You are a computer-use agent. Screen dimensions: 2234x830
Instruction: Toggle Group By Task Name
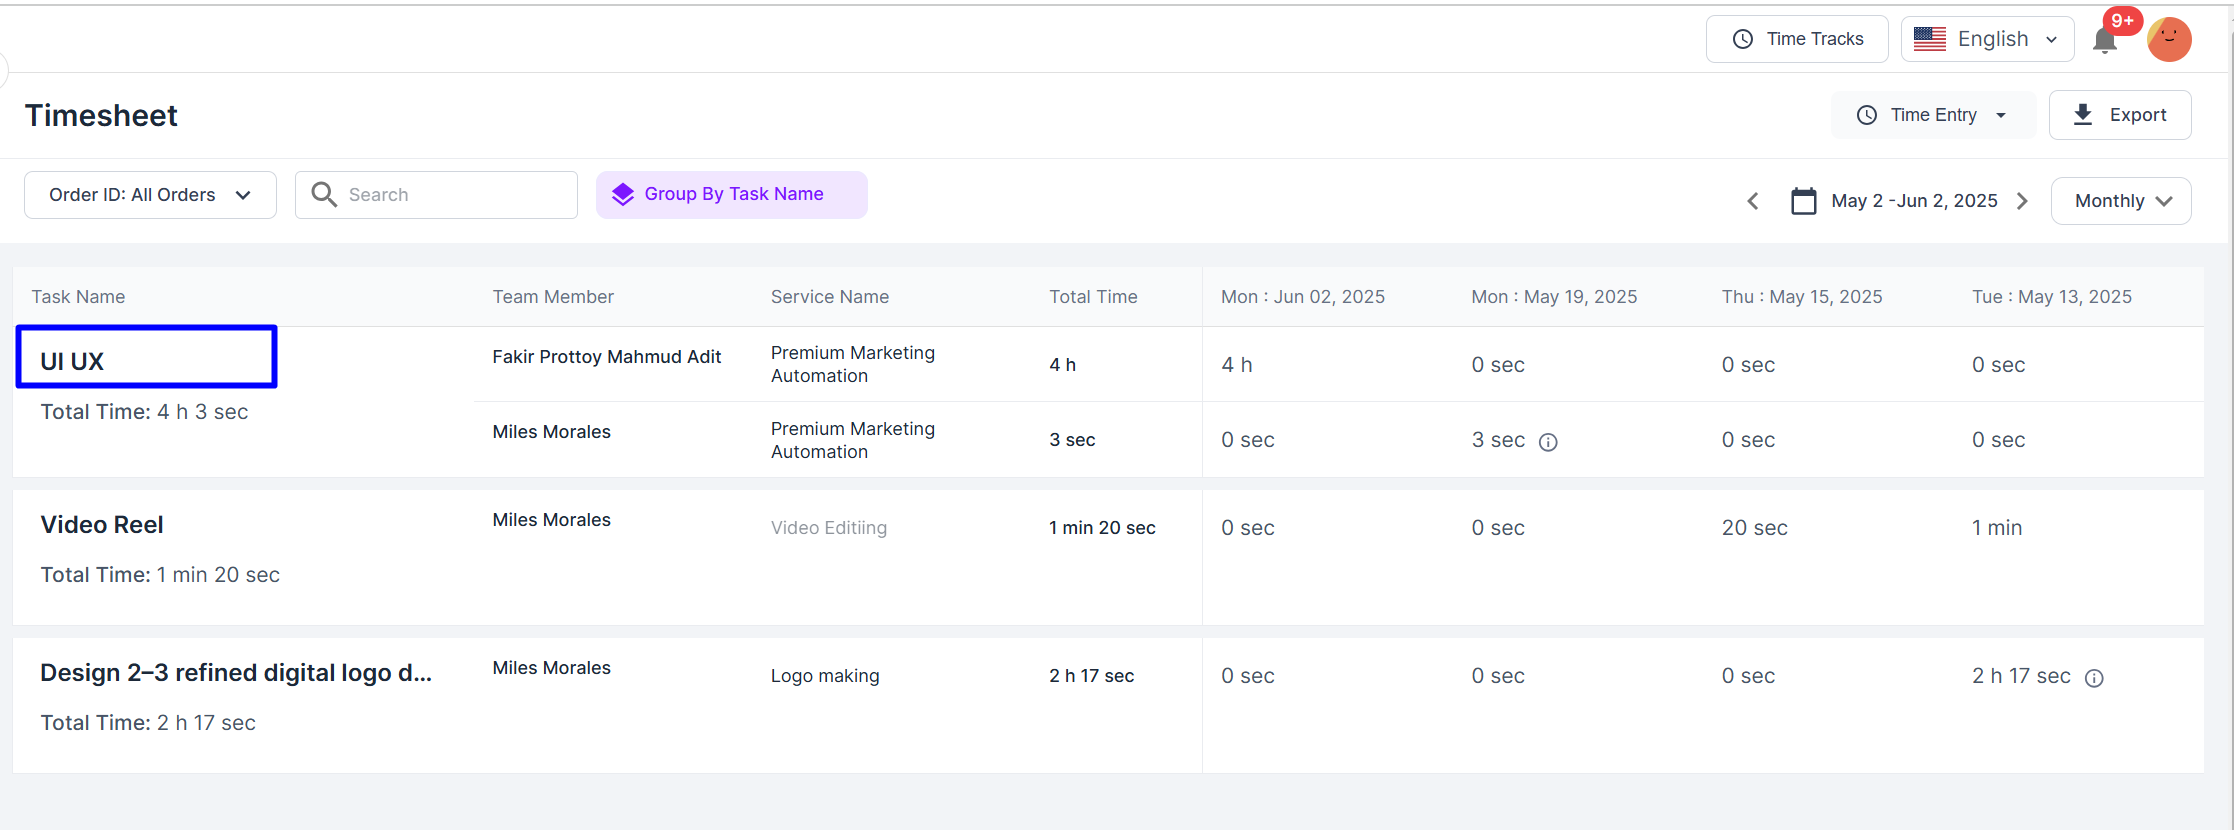(x=731, y=194)
